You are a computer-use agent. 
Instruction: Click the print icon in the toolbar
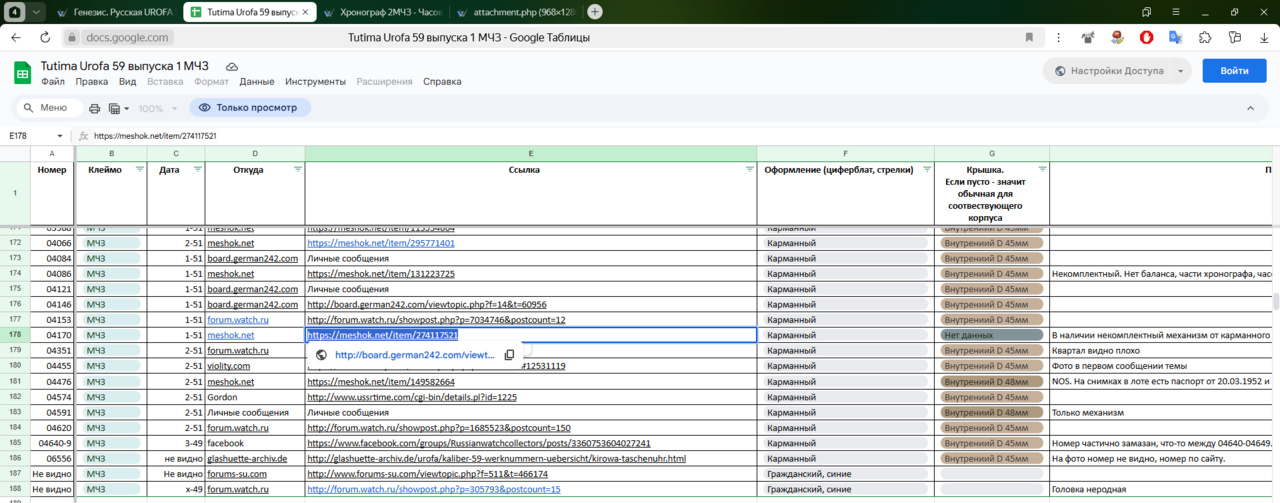coord(95,108)
